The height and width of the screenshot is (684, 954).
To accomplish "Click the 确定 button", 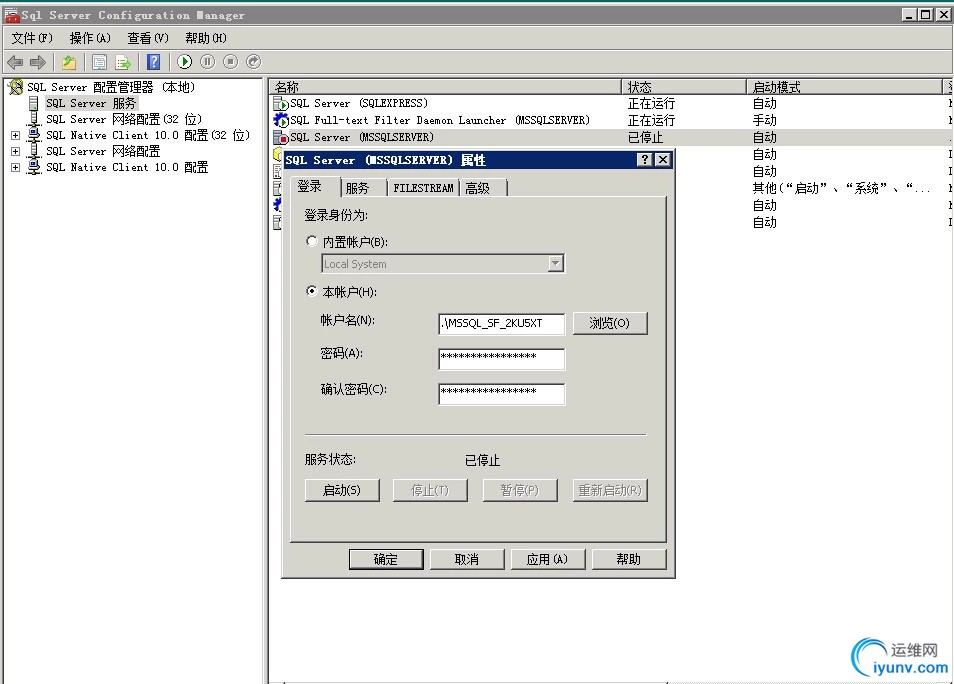I will (x=386, y=559).
